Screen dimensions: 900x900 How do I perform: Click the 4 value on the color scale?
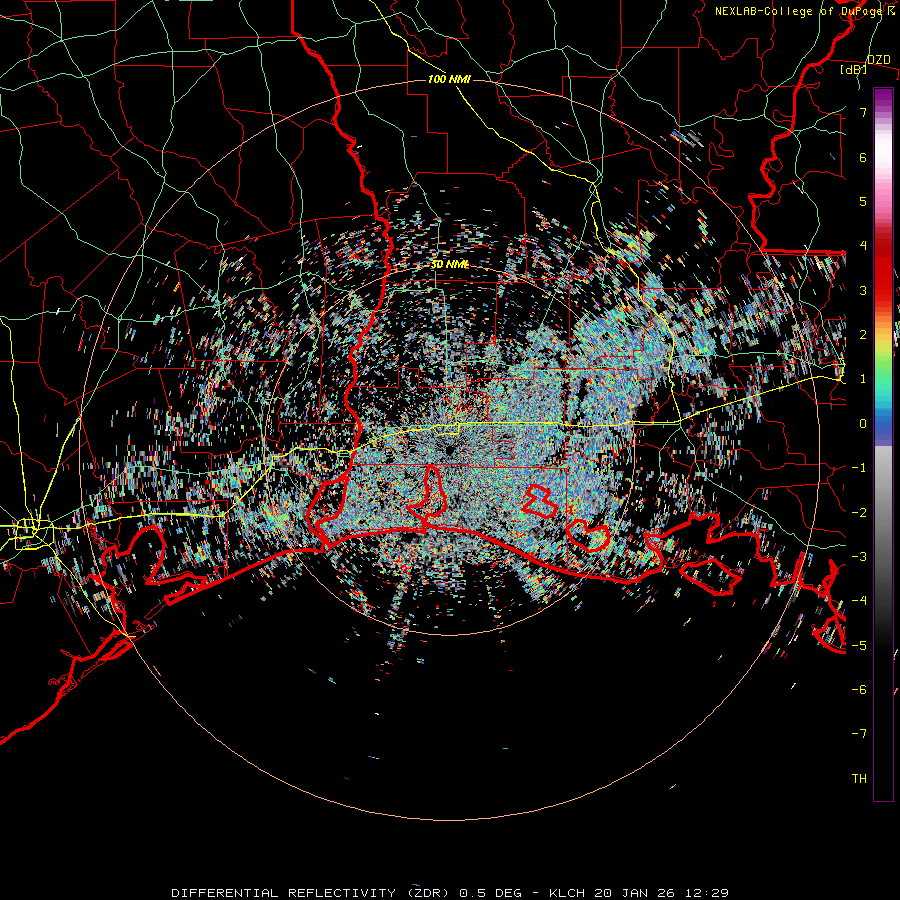(863, 246)
